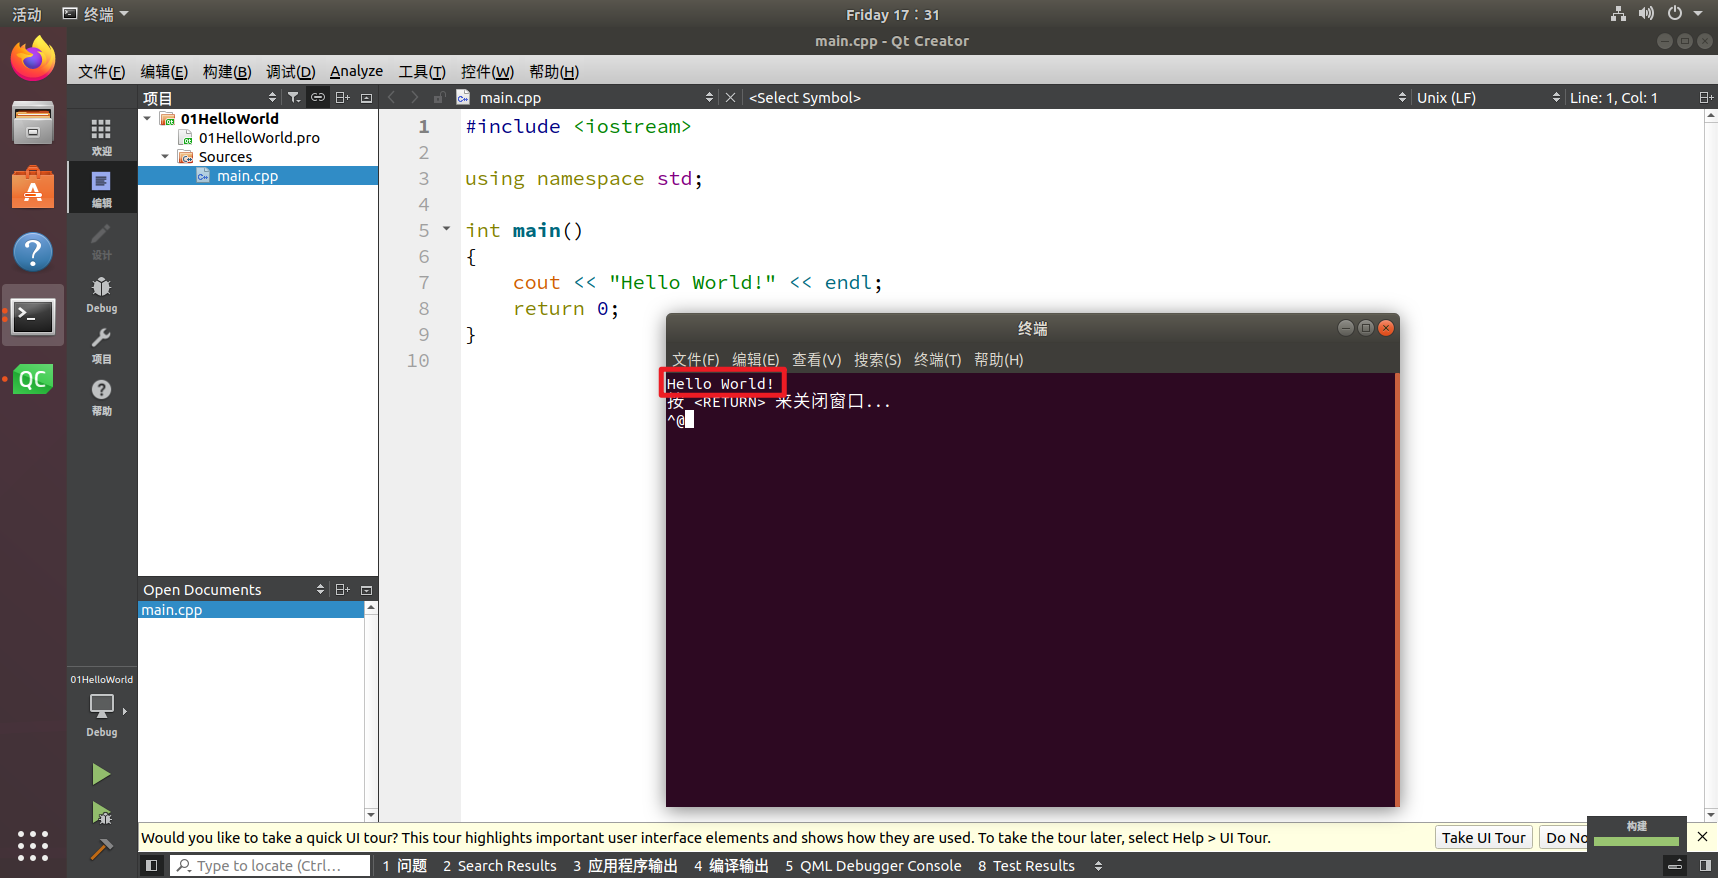Open the 文件(F) menu in Qt Creator
The image size is (1718, 878).
101,71
